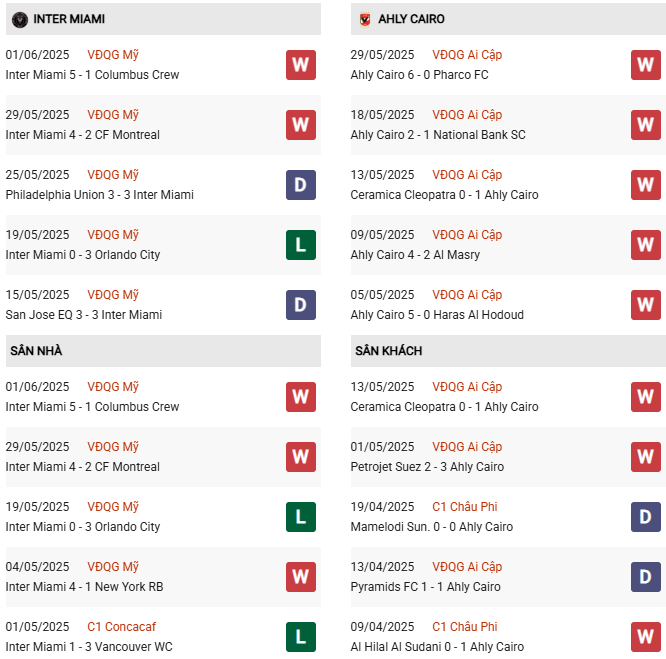The height and width of the screenshot is (659, 666).
Task: Click the Inter Miami club logo
Action: 20,19
